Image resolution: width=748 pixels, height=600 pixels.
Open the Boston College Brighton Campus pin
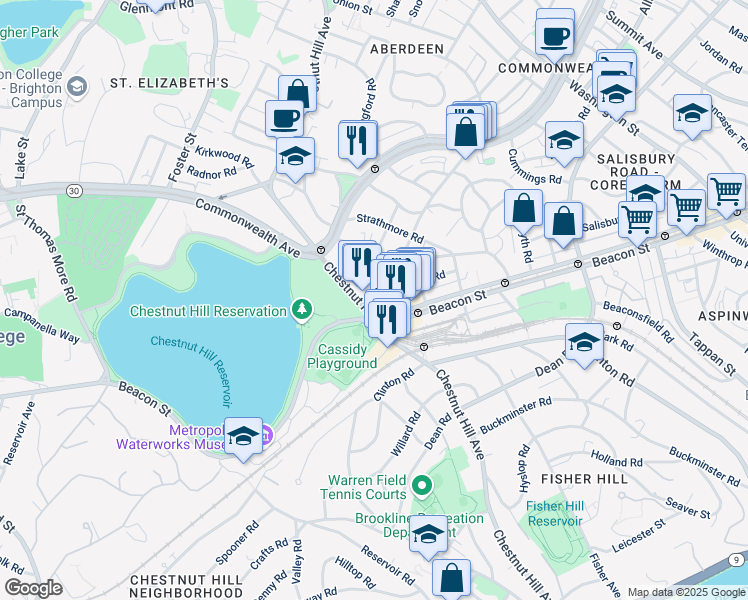77,87
